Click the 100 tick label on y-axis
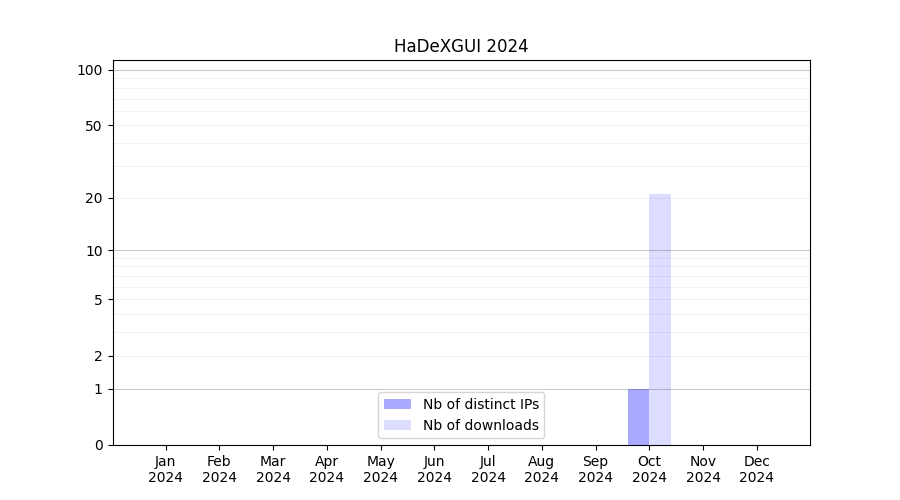 click(x=90, y=70)
